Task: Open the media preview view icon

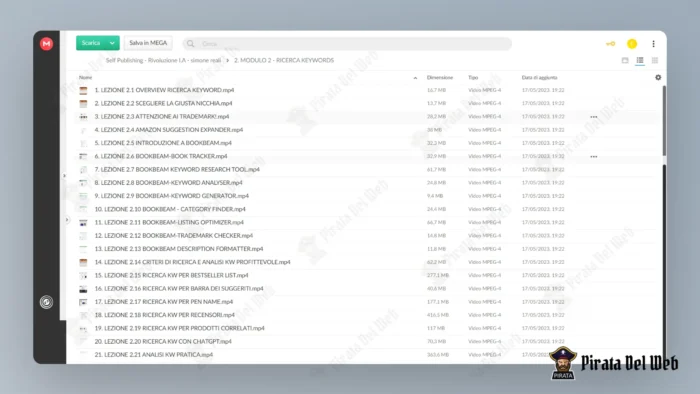Action: pos(625,60)
